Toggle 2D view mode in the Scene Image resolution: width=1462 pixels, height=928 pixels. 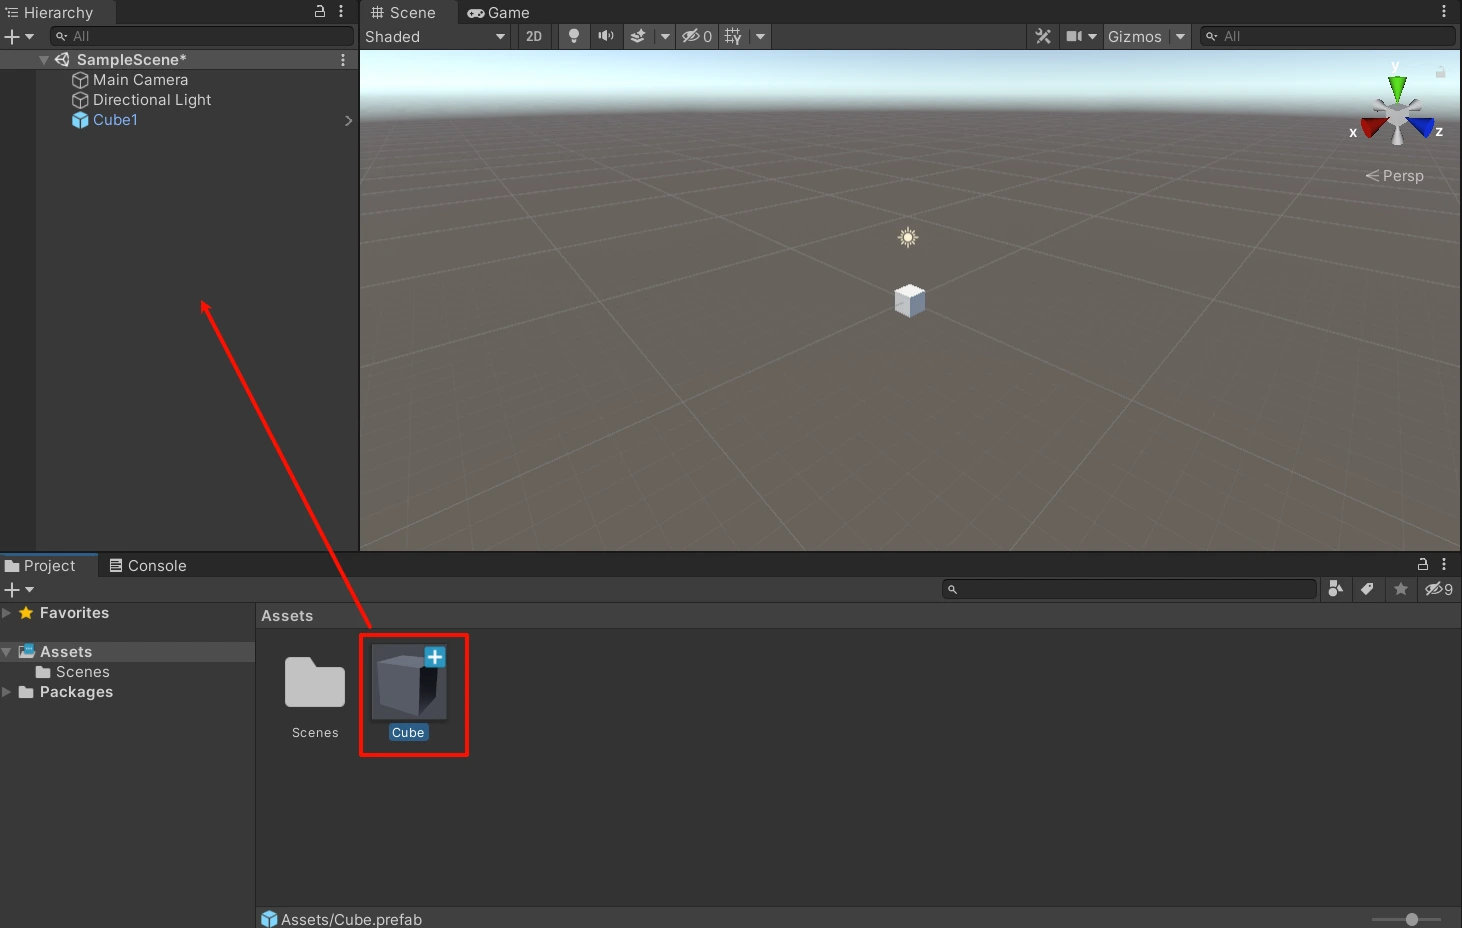pos(534,36)
